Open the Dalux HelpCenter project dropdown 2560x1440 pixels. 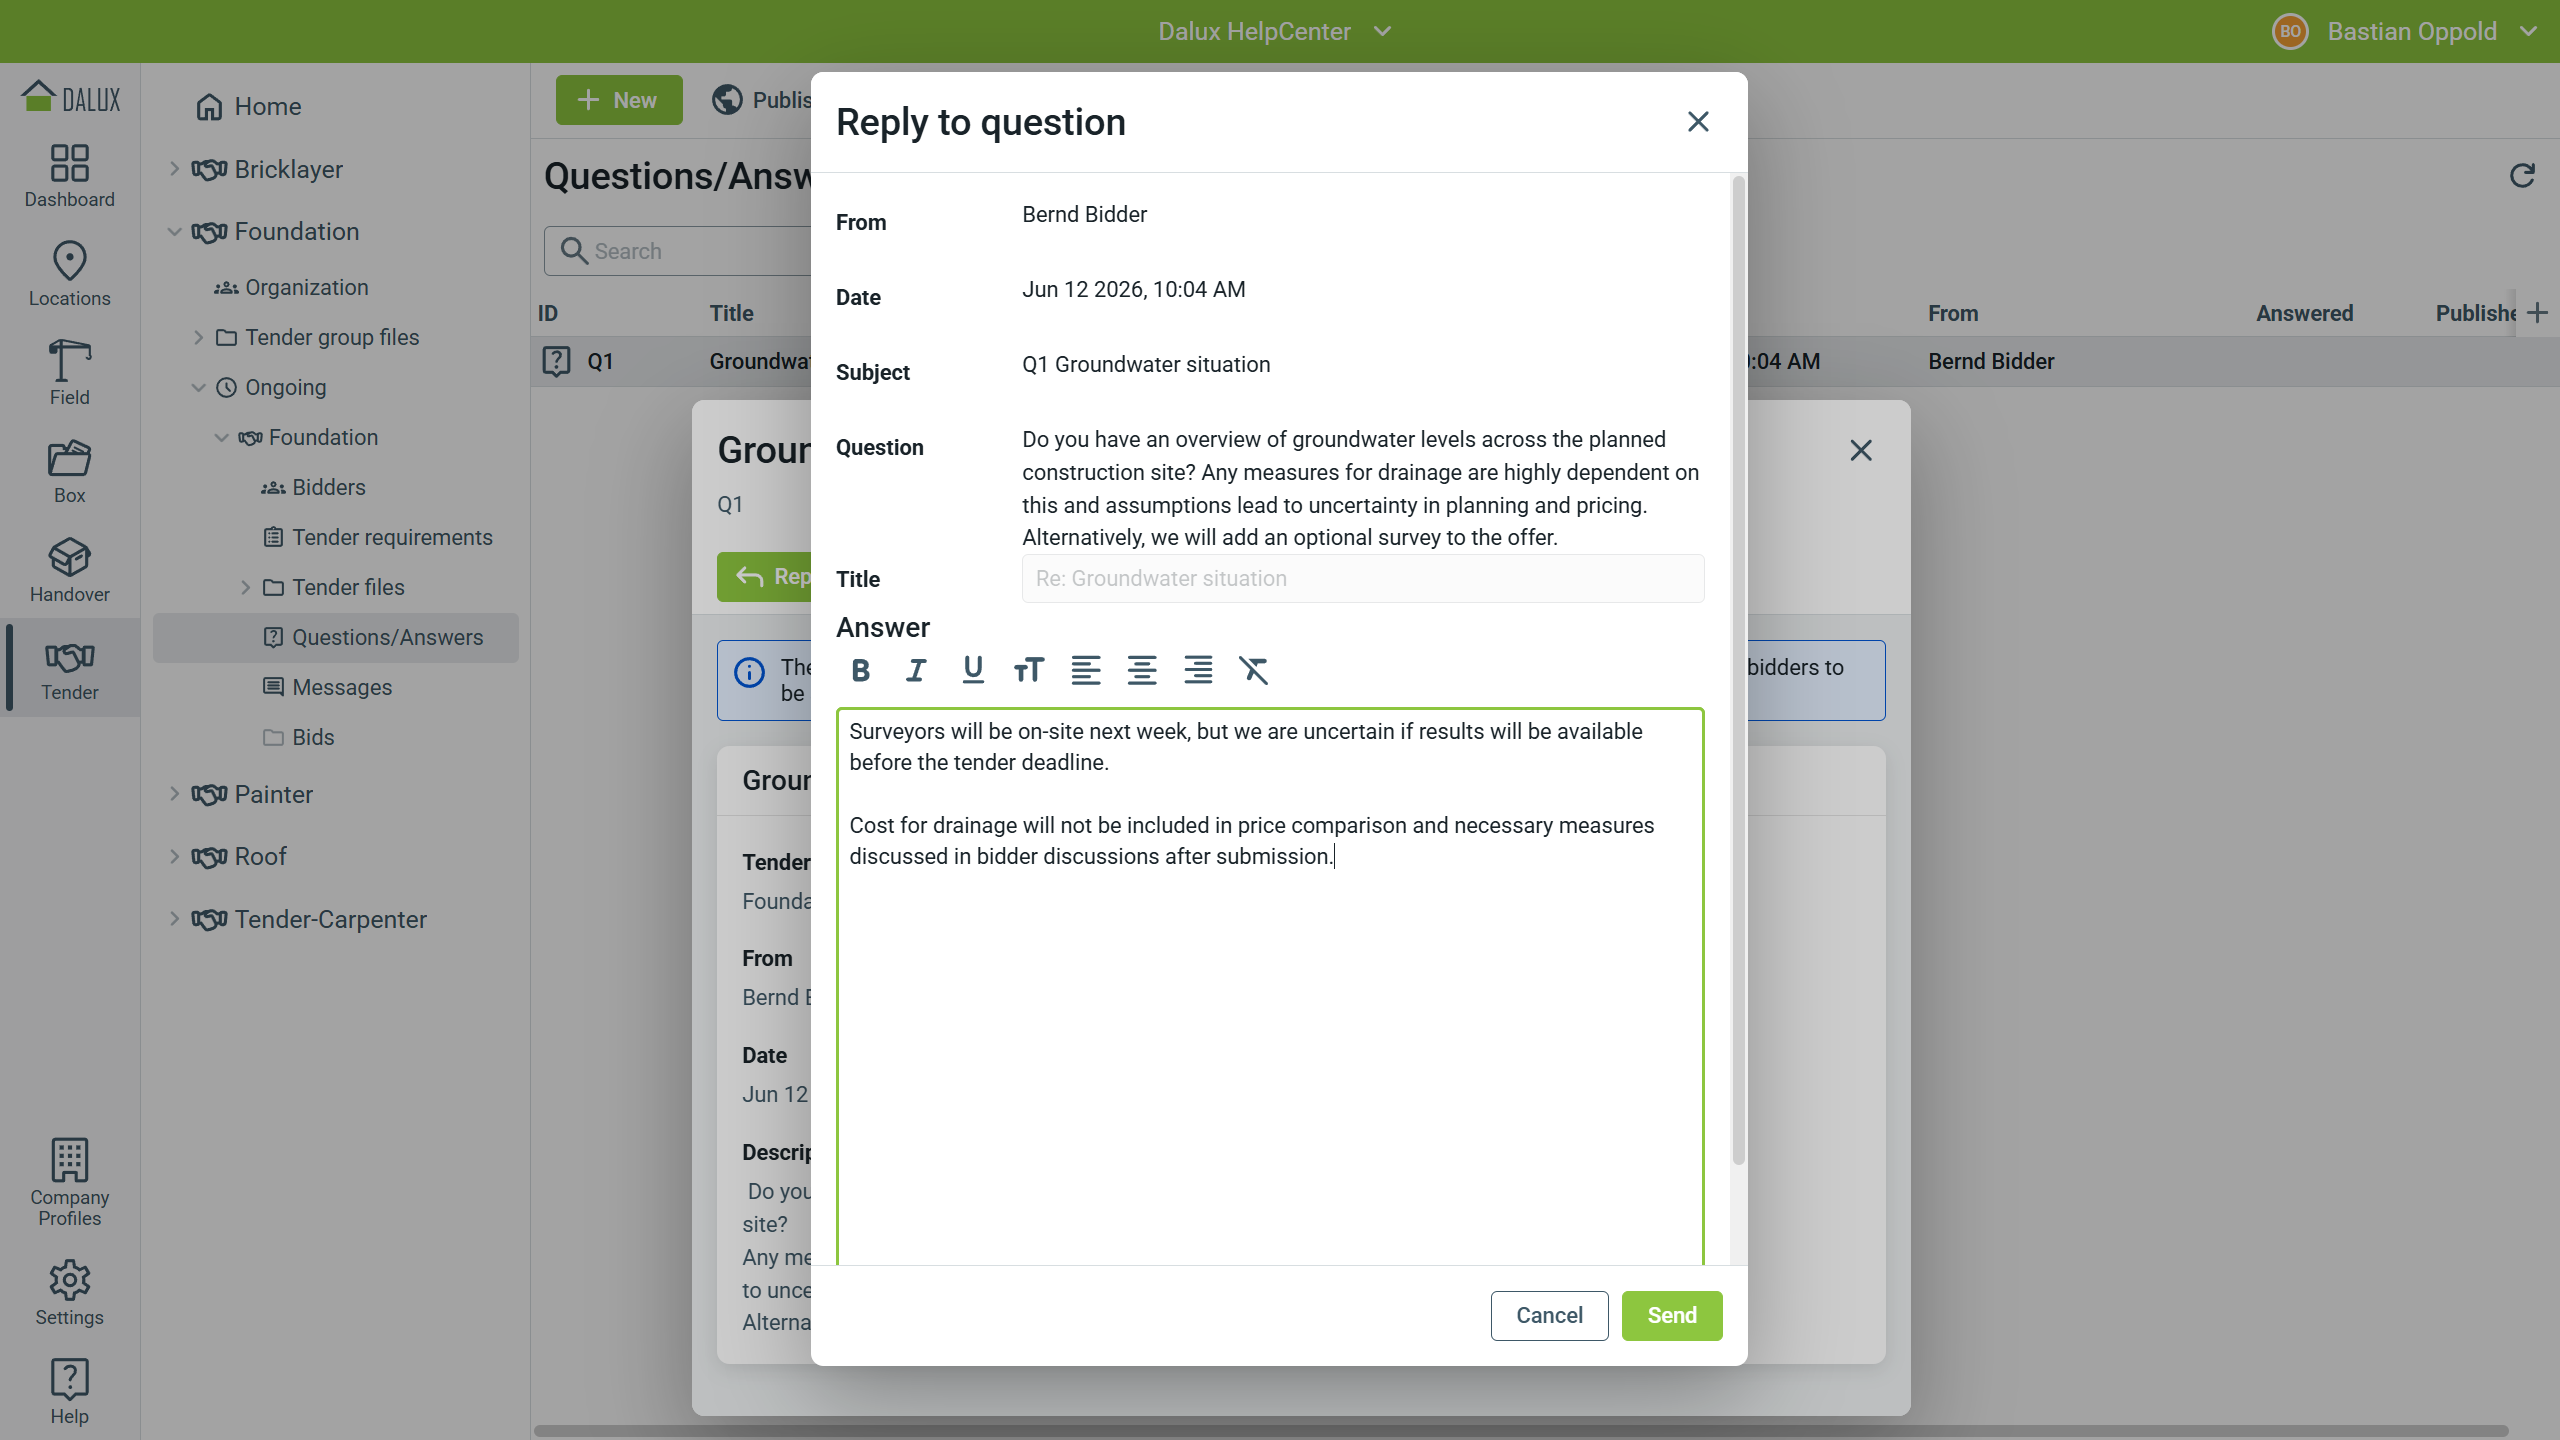[x=1274, y=32]
